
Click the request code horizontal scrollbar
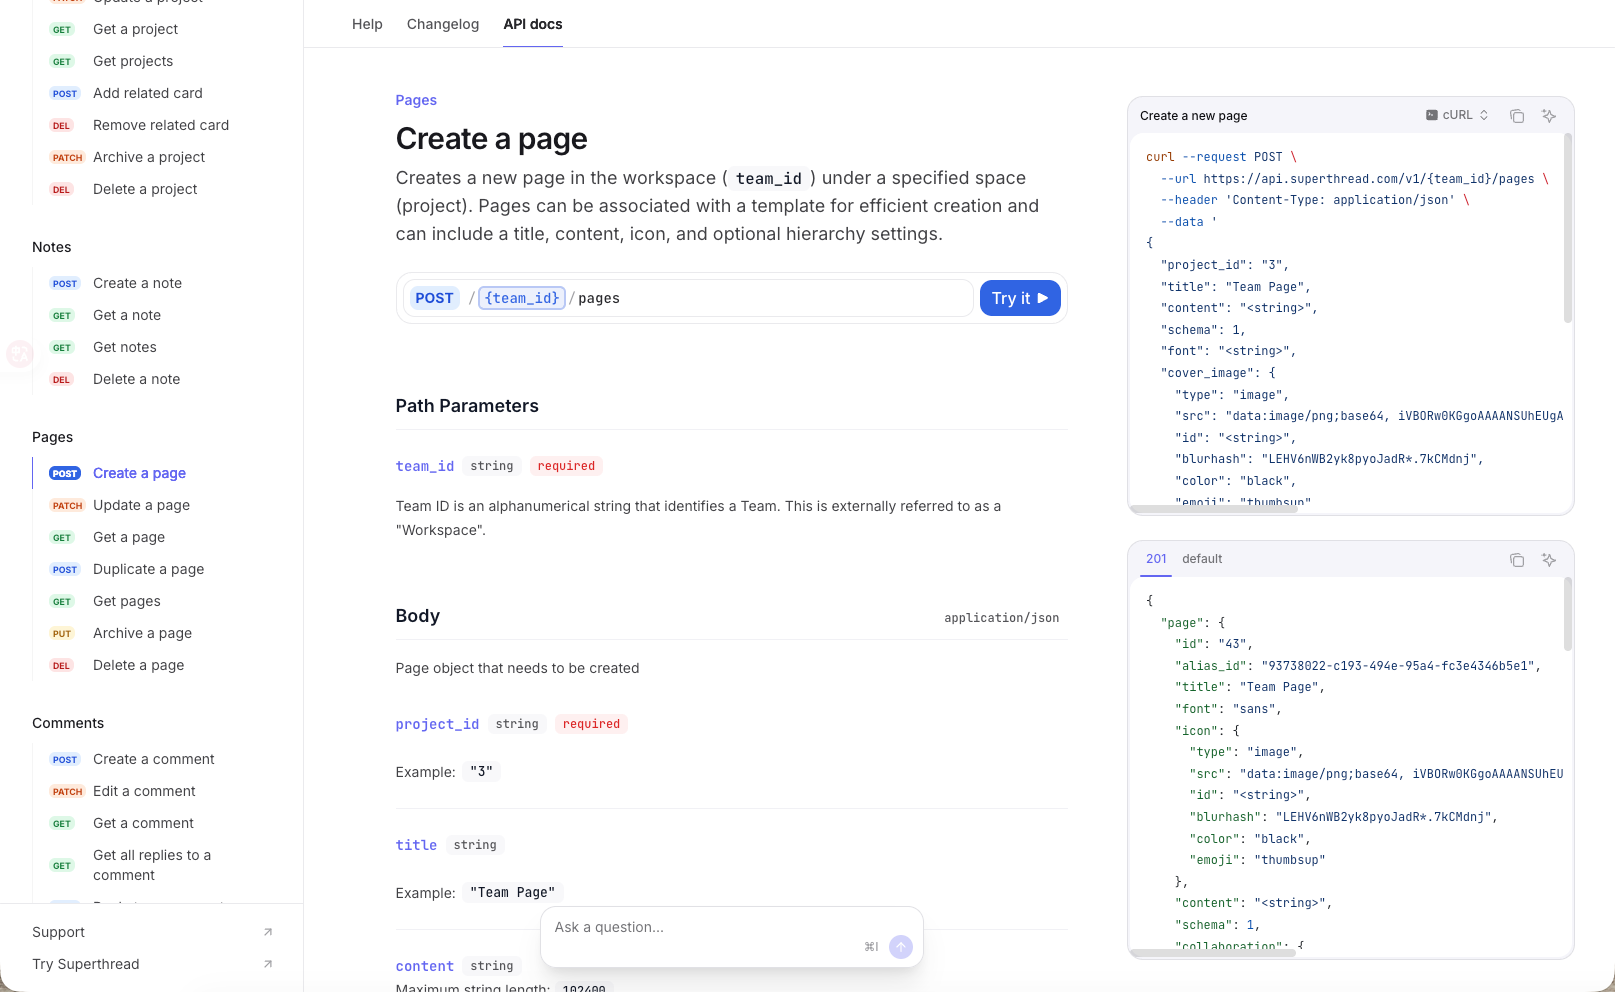[1214, 509]
